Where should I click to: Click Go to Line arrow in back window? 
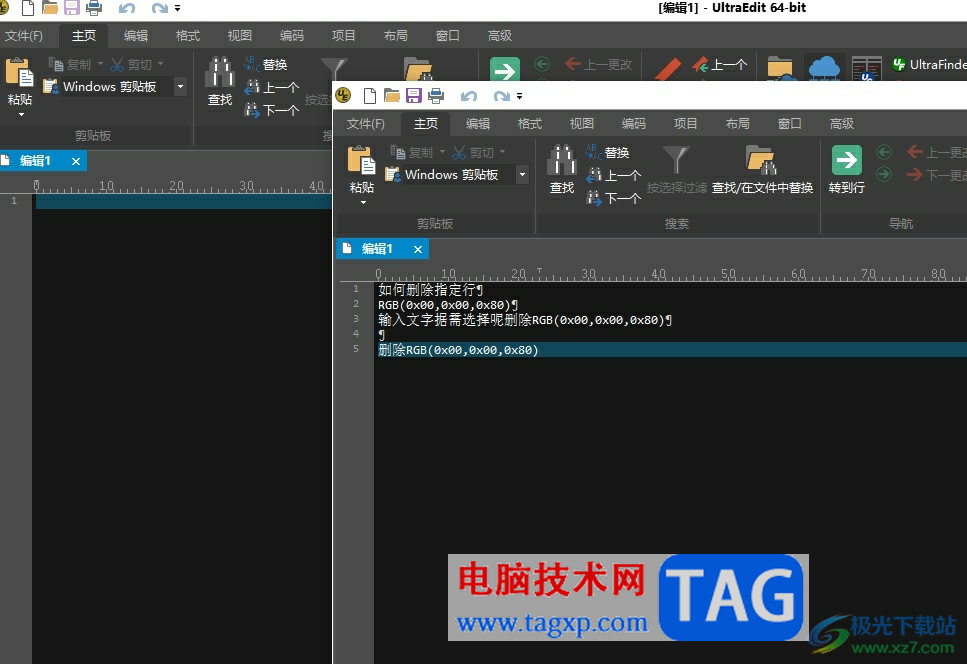click(x=504, y=70)
